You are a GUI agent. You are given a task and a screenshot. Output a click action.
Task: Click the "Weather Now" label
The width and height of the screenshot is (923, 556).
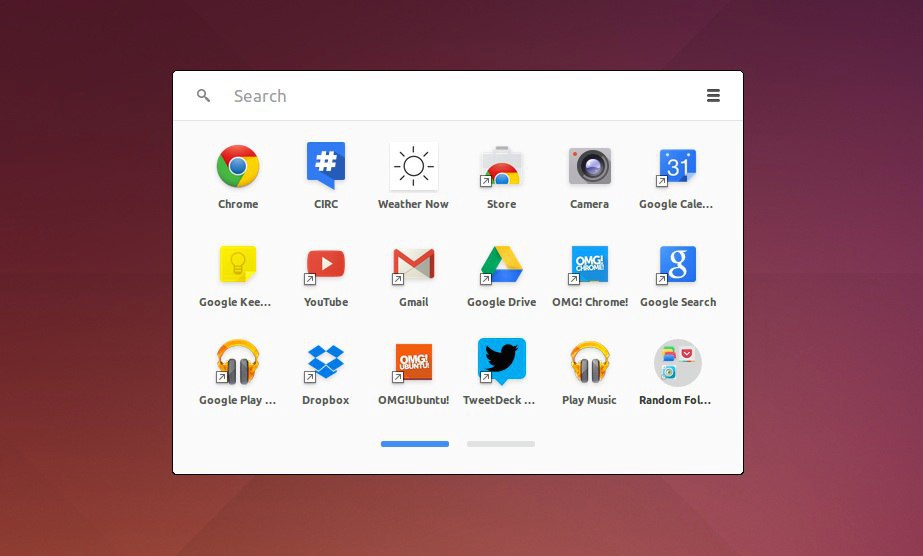point(413,204)
